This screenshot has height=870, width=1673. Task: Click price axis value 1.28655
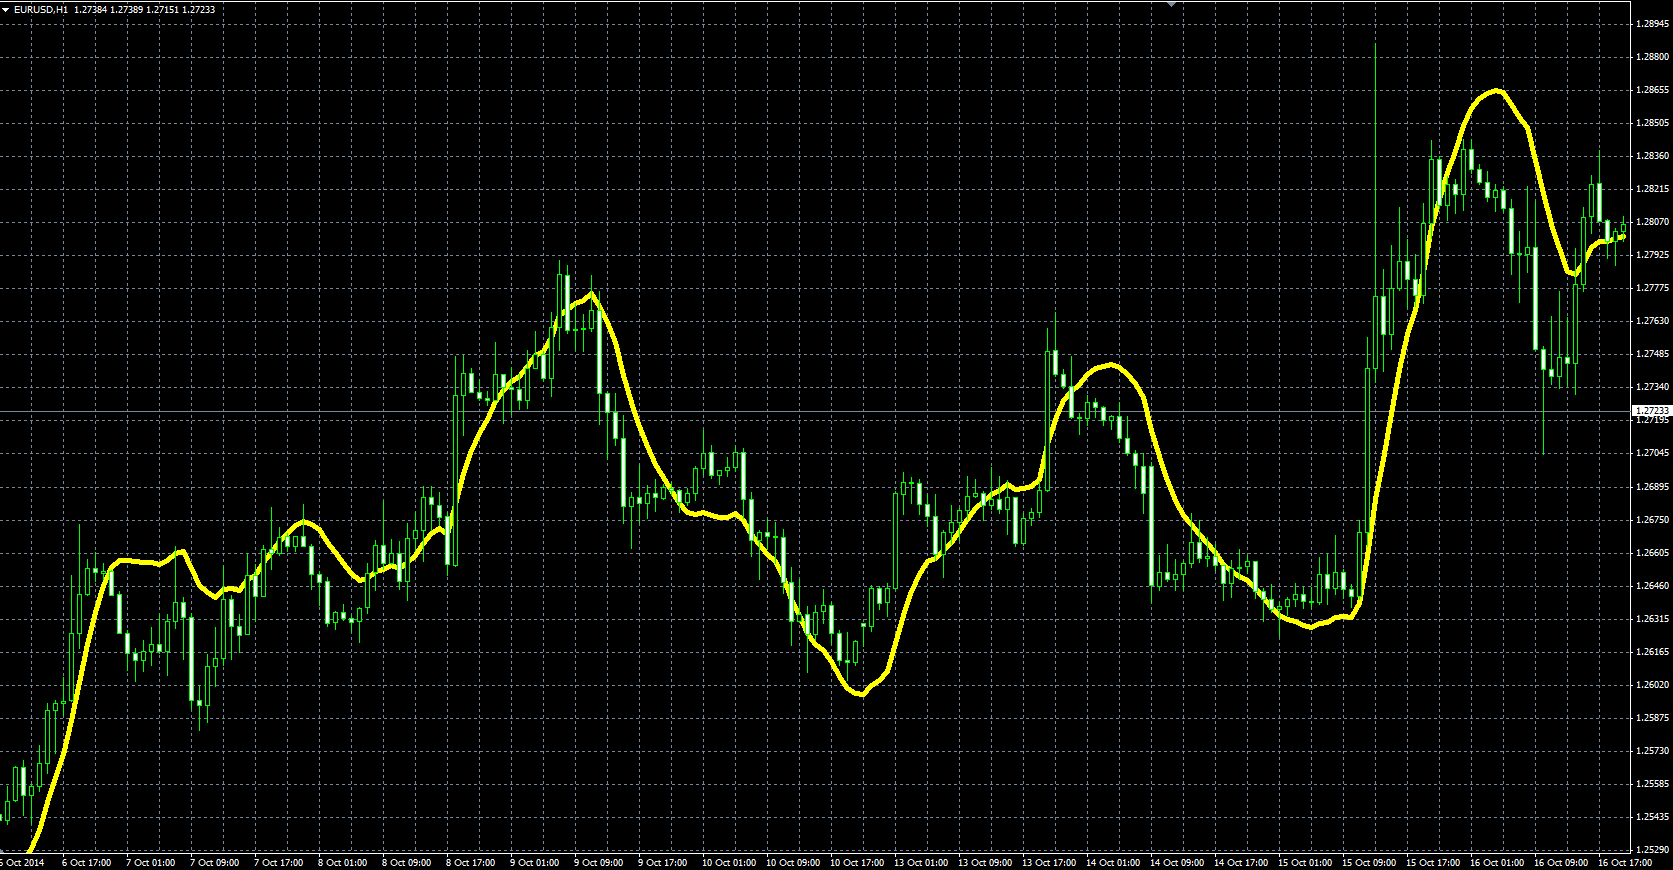(1652, 89)
